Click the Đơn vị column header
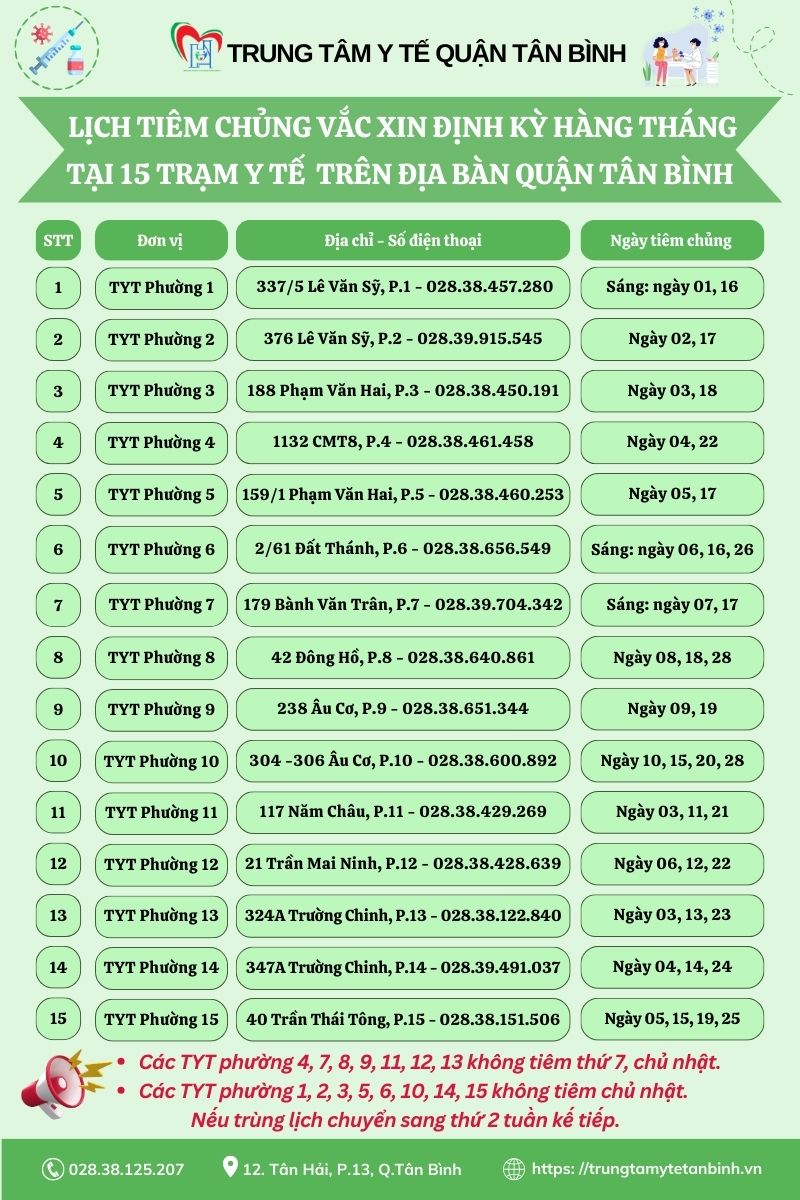This screenshot has width=800, height=1200. pyautogui.click(x=161, y=240)
